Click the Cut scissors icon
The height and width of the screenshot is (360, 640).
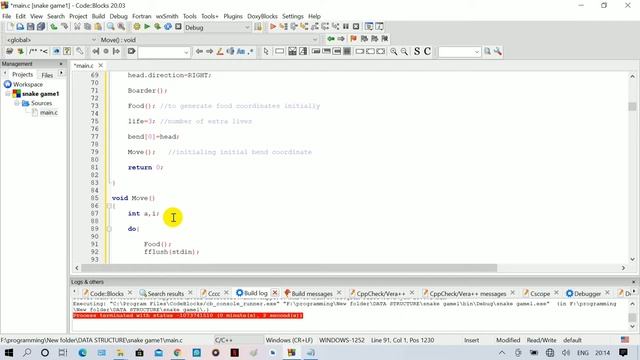click(x=77, y=27)
